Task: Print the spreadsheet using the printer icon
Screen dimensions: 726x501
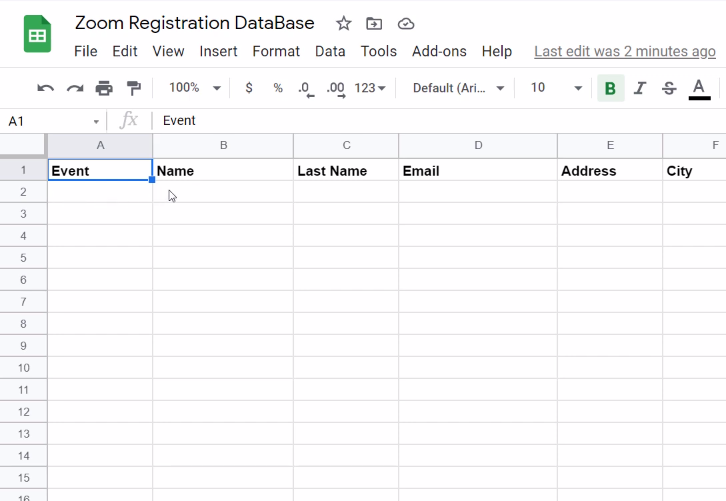Action: pyautogui.click(x=104, y=88)
